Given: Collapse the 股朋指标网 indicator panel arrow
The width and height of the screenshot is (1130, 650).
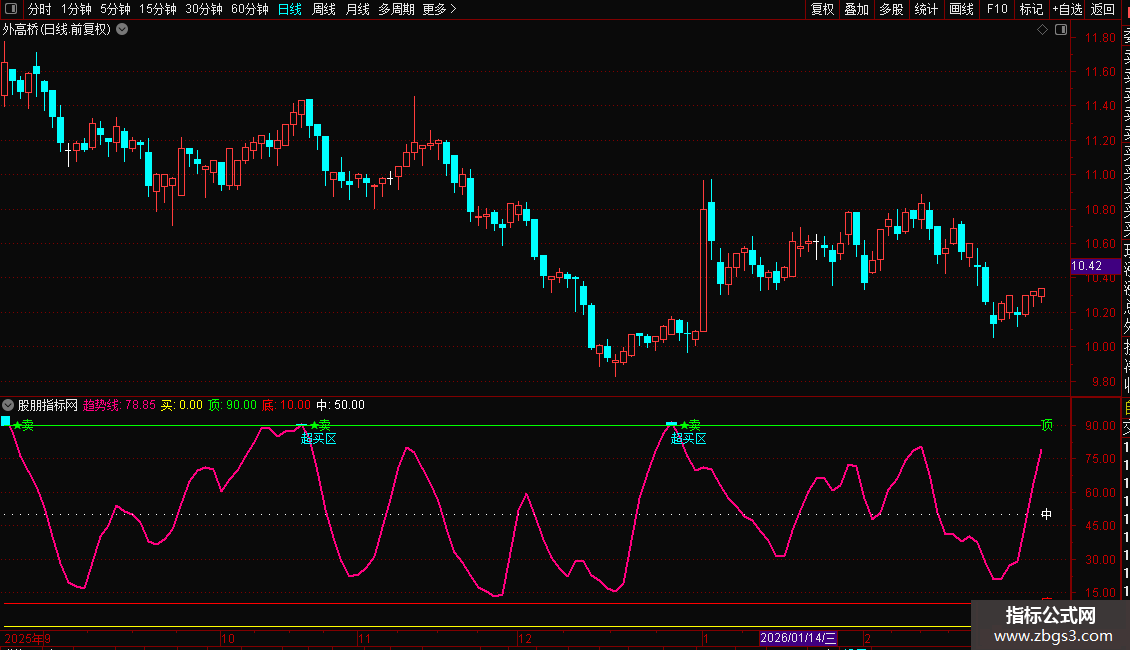Looking at the screenshot, I should pyautogui.click(x=8, y=405).
